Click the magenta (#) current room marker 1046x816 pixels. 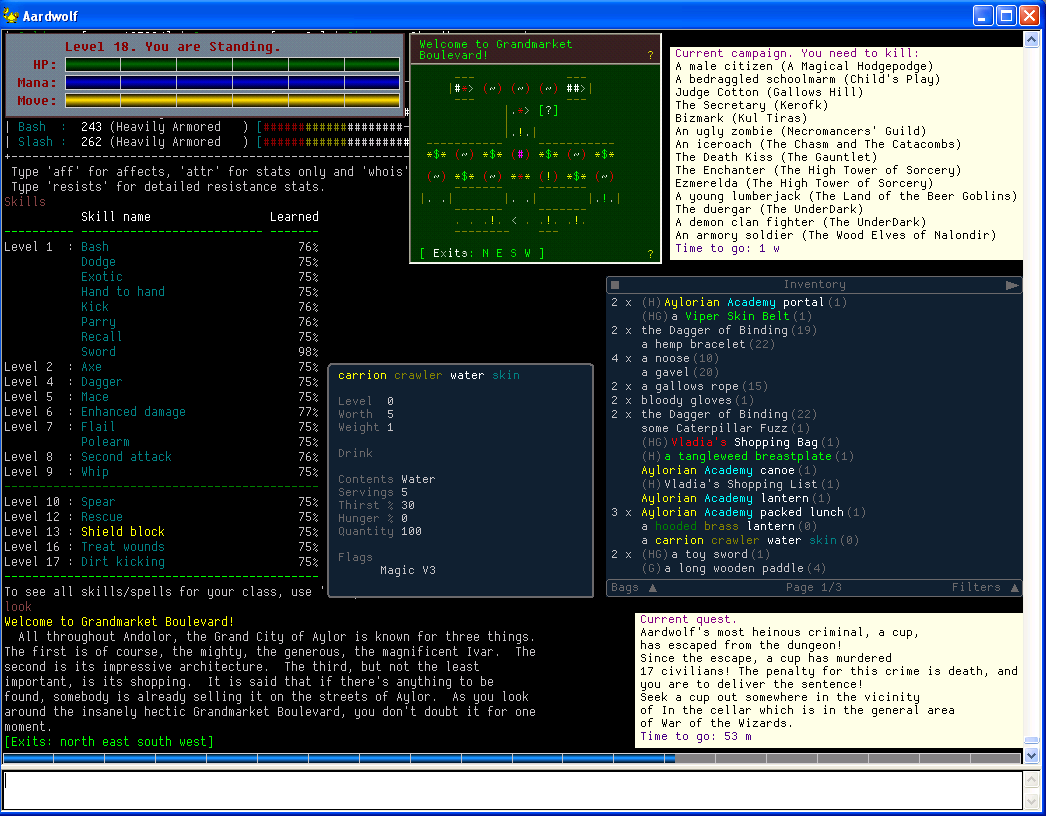519,155
